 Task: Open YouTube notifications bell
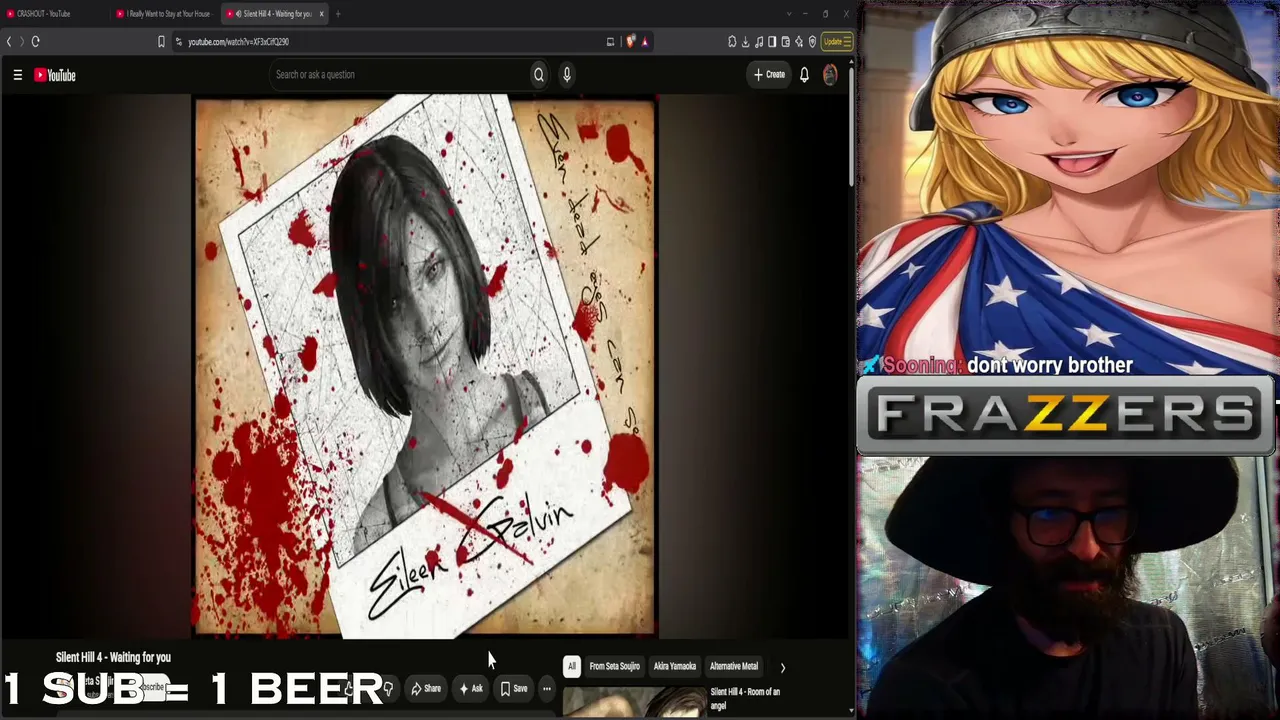[804, 74]
